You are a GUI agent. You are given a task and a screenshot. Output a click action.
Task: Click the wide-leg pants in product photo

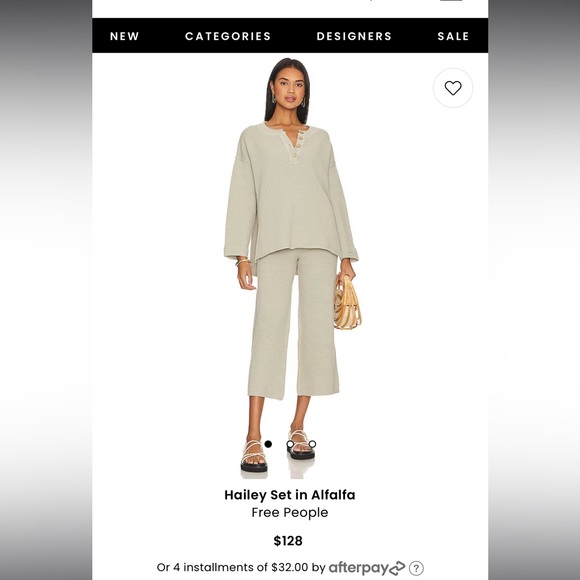coord(293,326)
